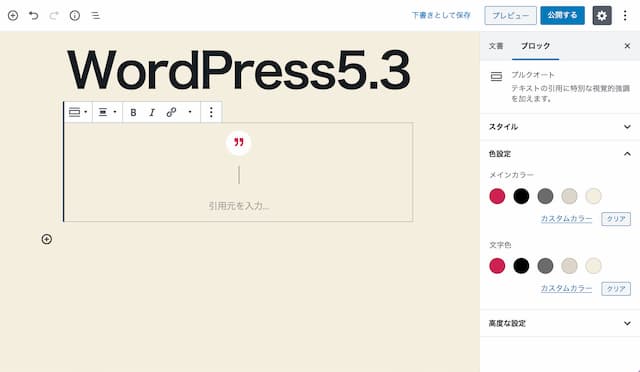Open block alignment dropdown

(107, 112)
